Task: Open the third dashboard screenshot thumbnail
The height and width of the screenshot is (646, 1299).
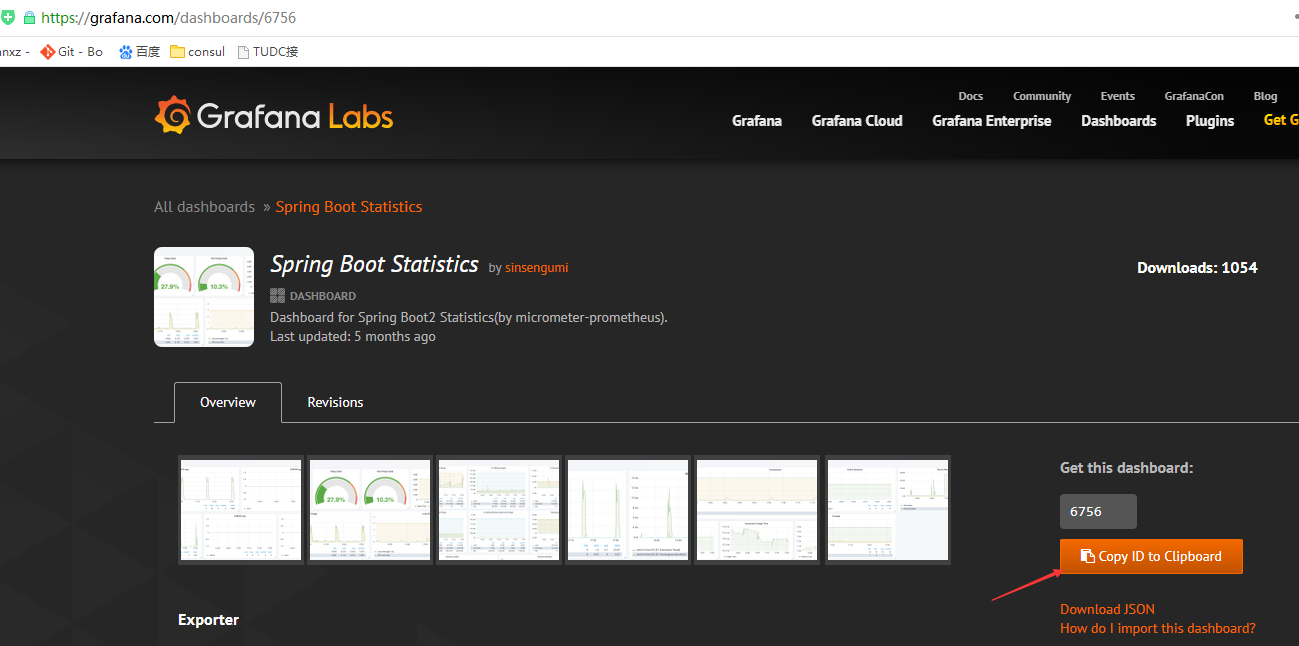Action: pyautogui.click(x=499, y=510)
